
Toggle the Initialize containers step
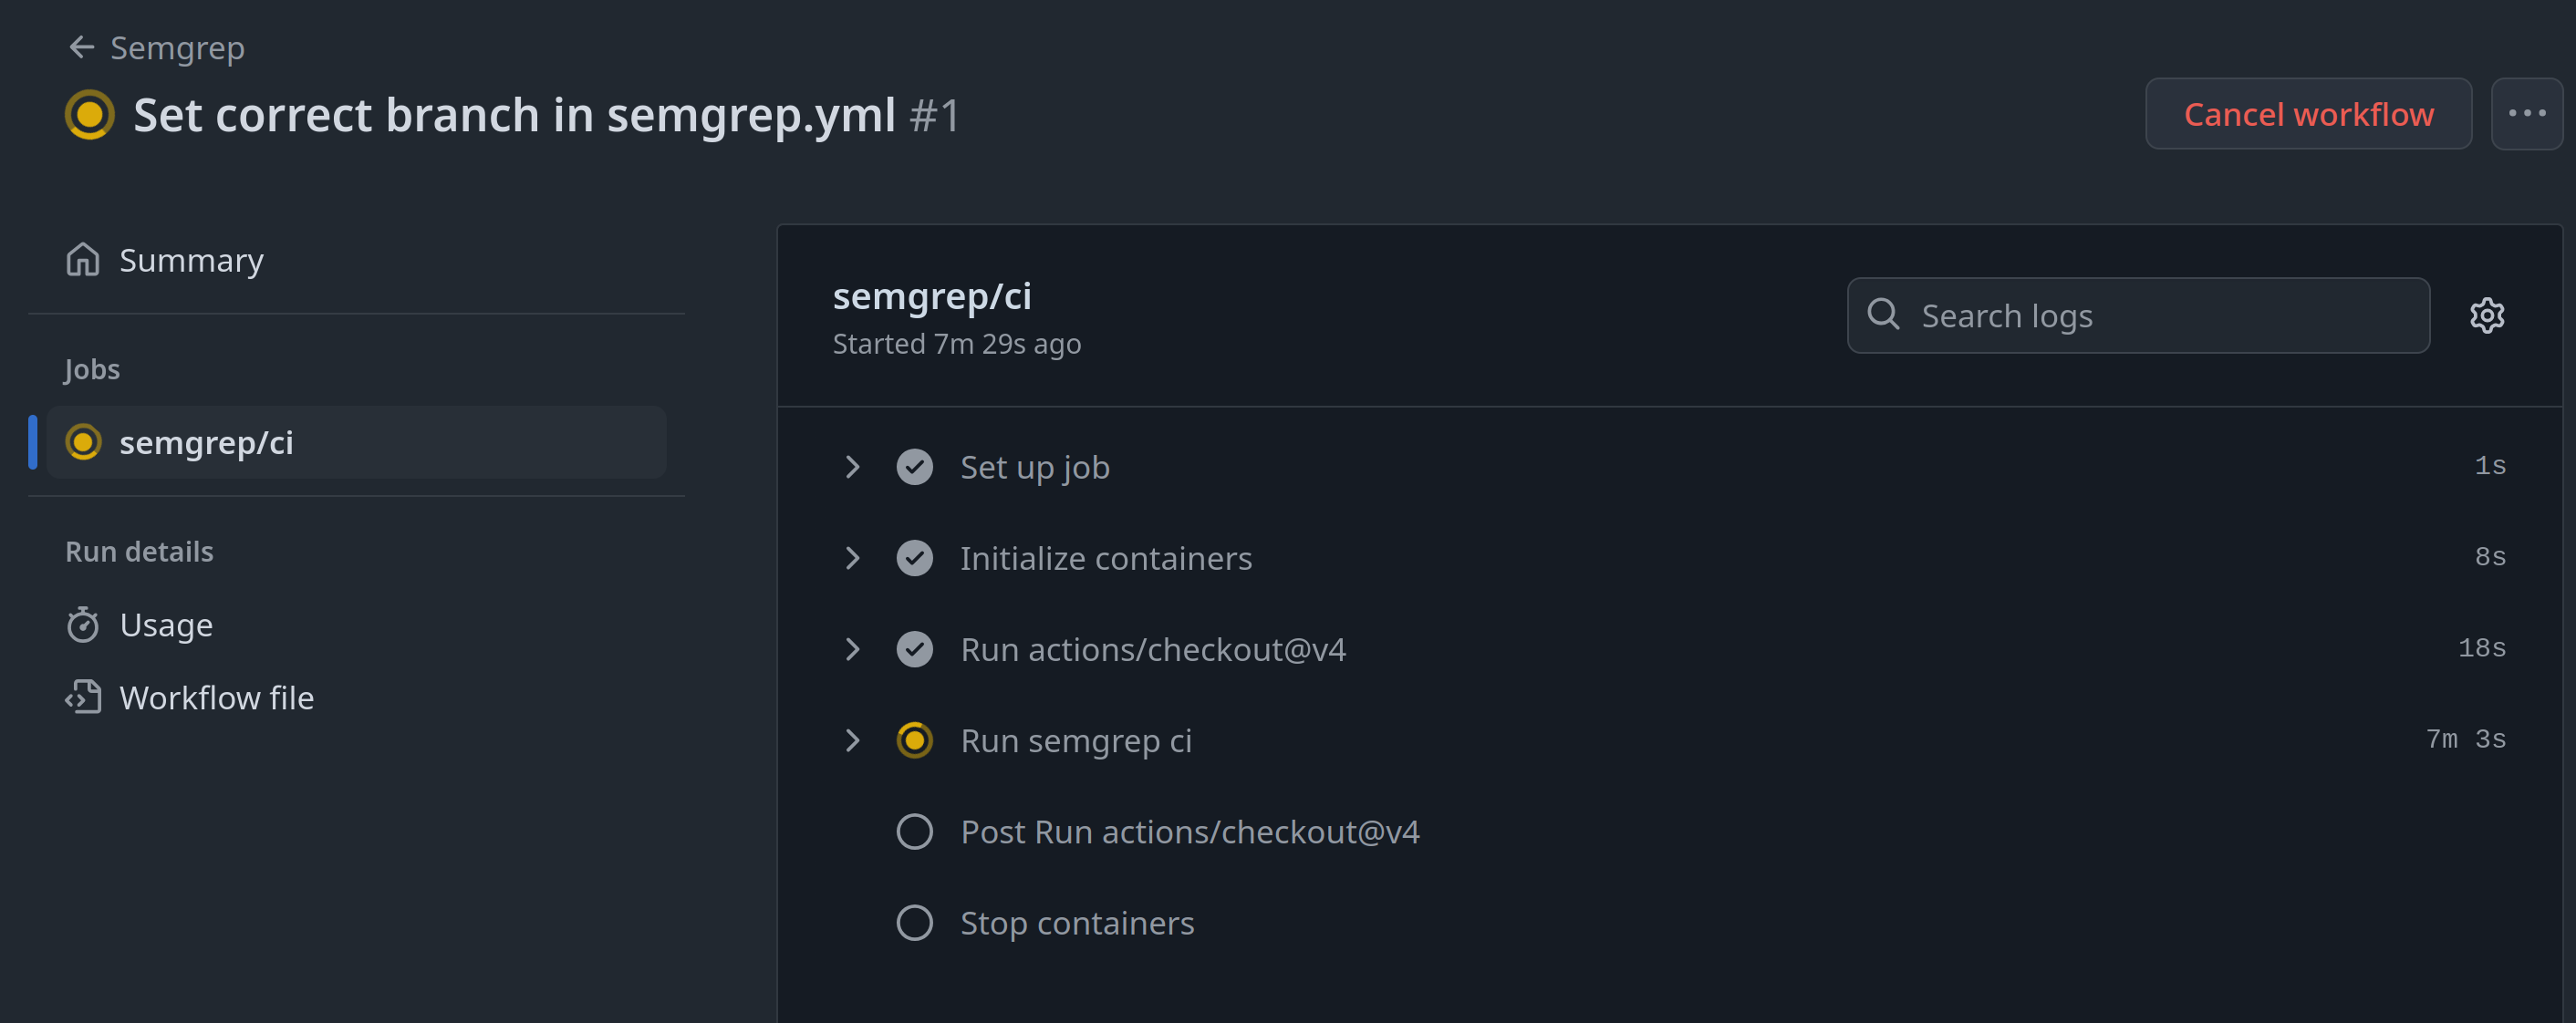[x=855, y=557]
